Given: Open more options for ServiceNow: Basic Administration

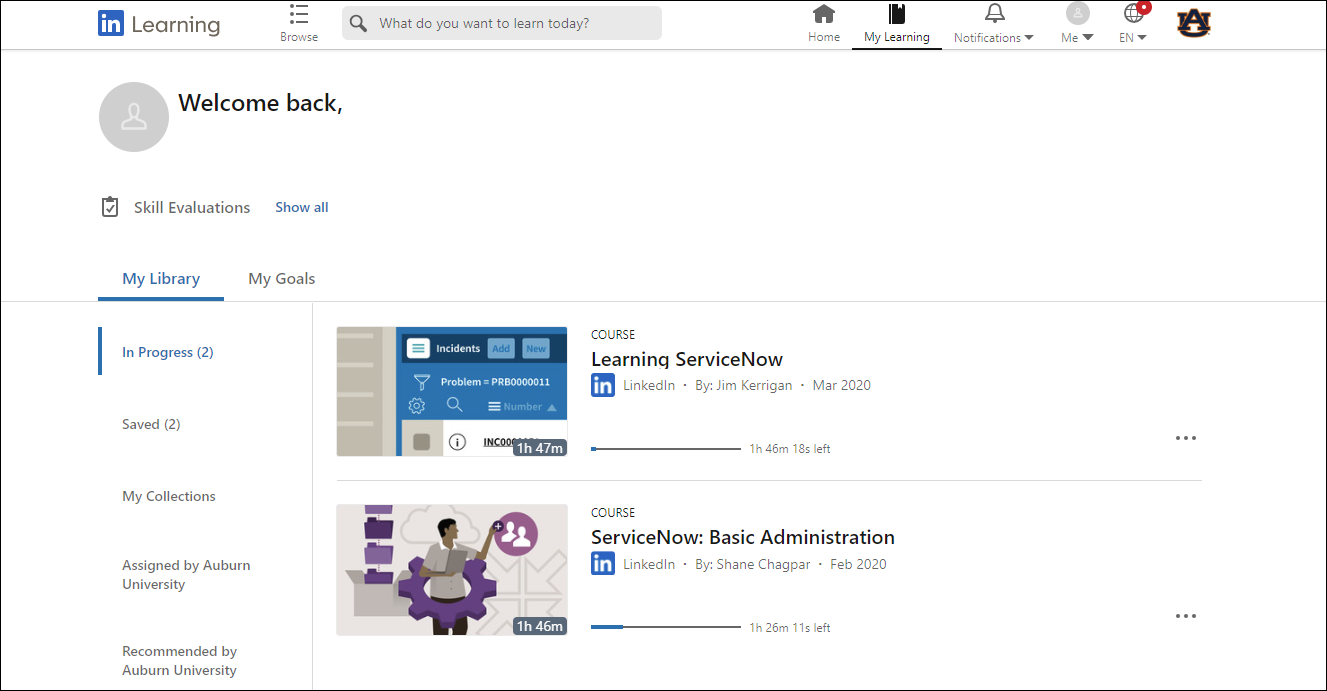Looking at the screenshot, I should pyautogui.click(x=1186, y=616).
